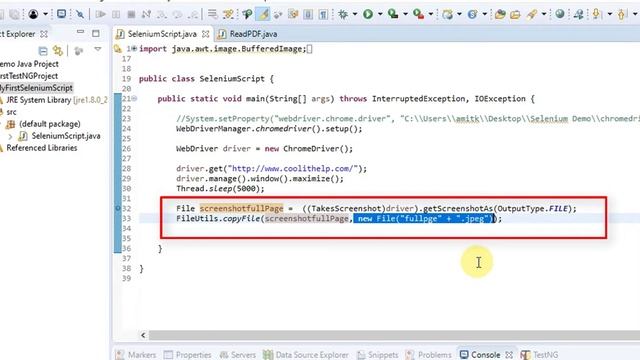Close the Project Explorer view
The height and width of the screenshot is (360, 640).
point(44,34)
